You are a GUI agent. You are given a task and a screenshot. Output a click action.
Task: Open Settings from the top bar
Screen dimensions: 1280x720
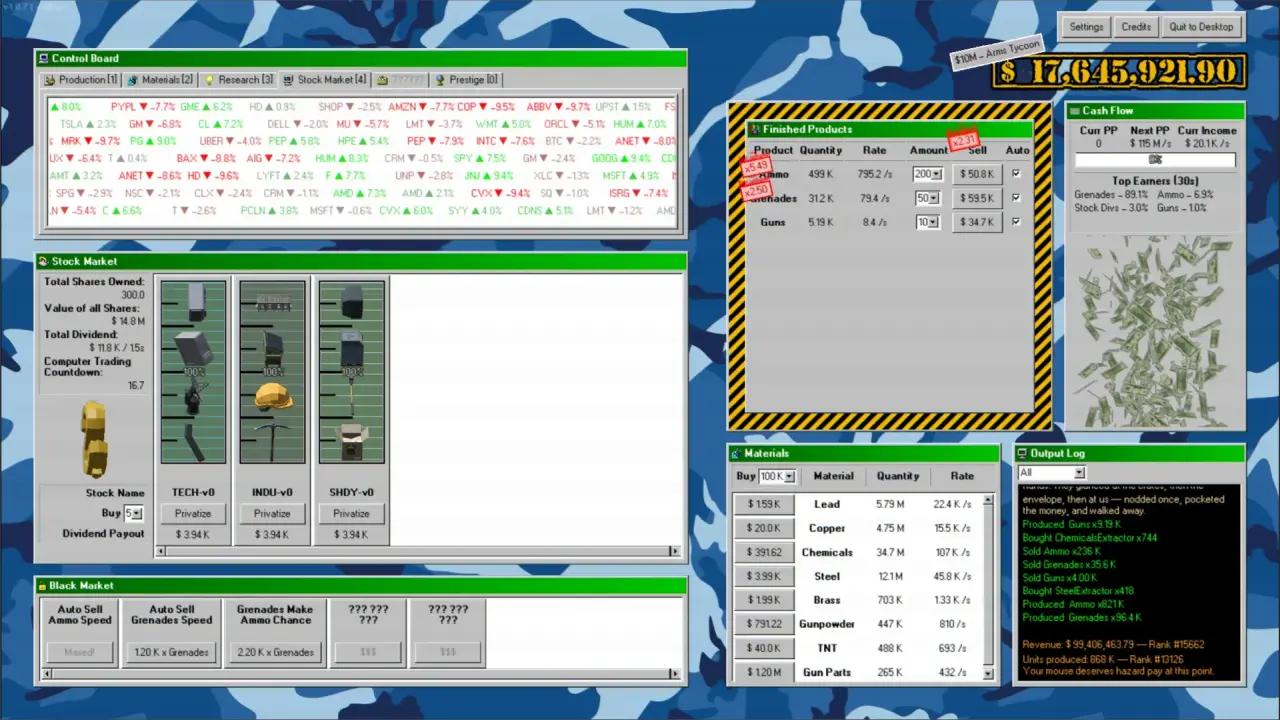[1086, 27]
